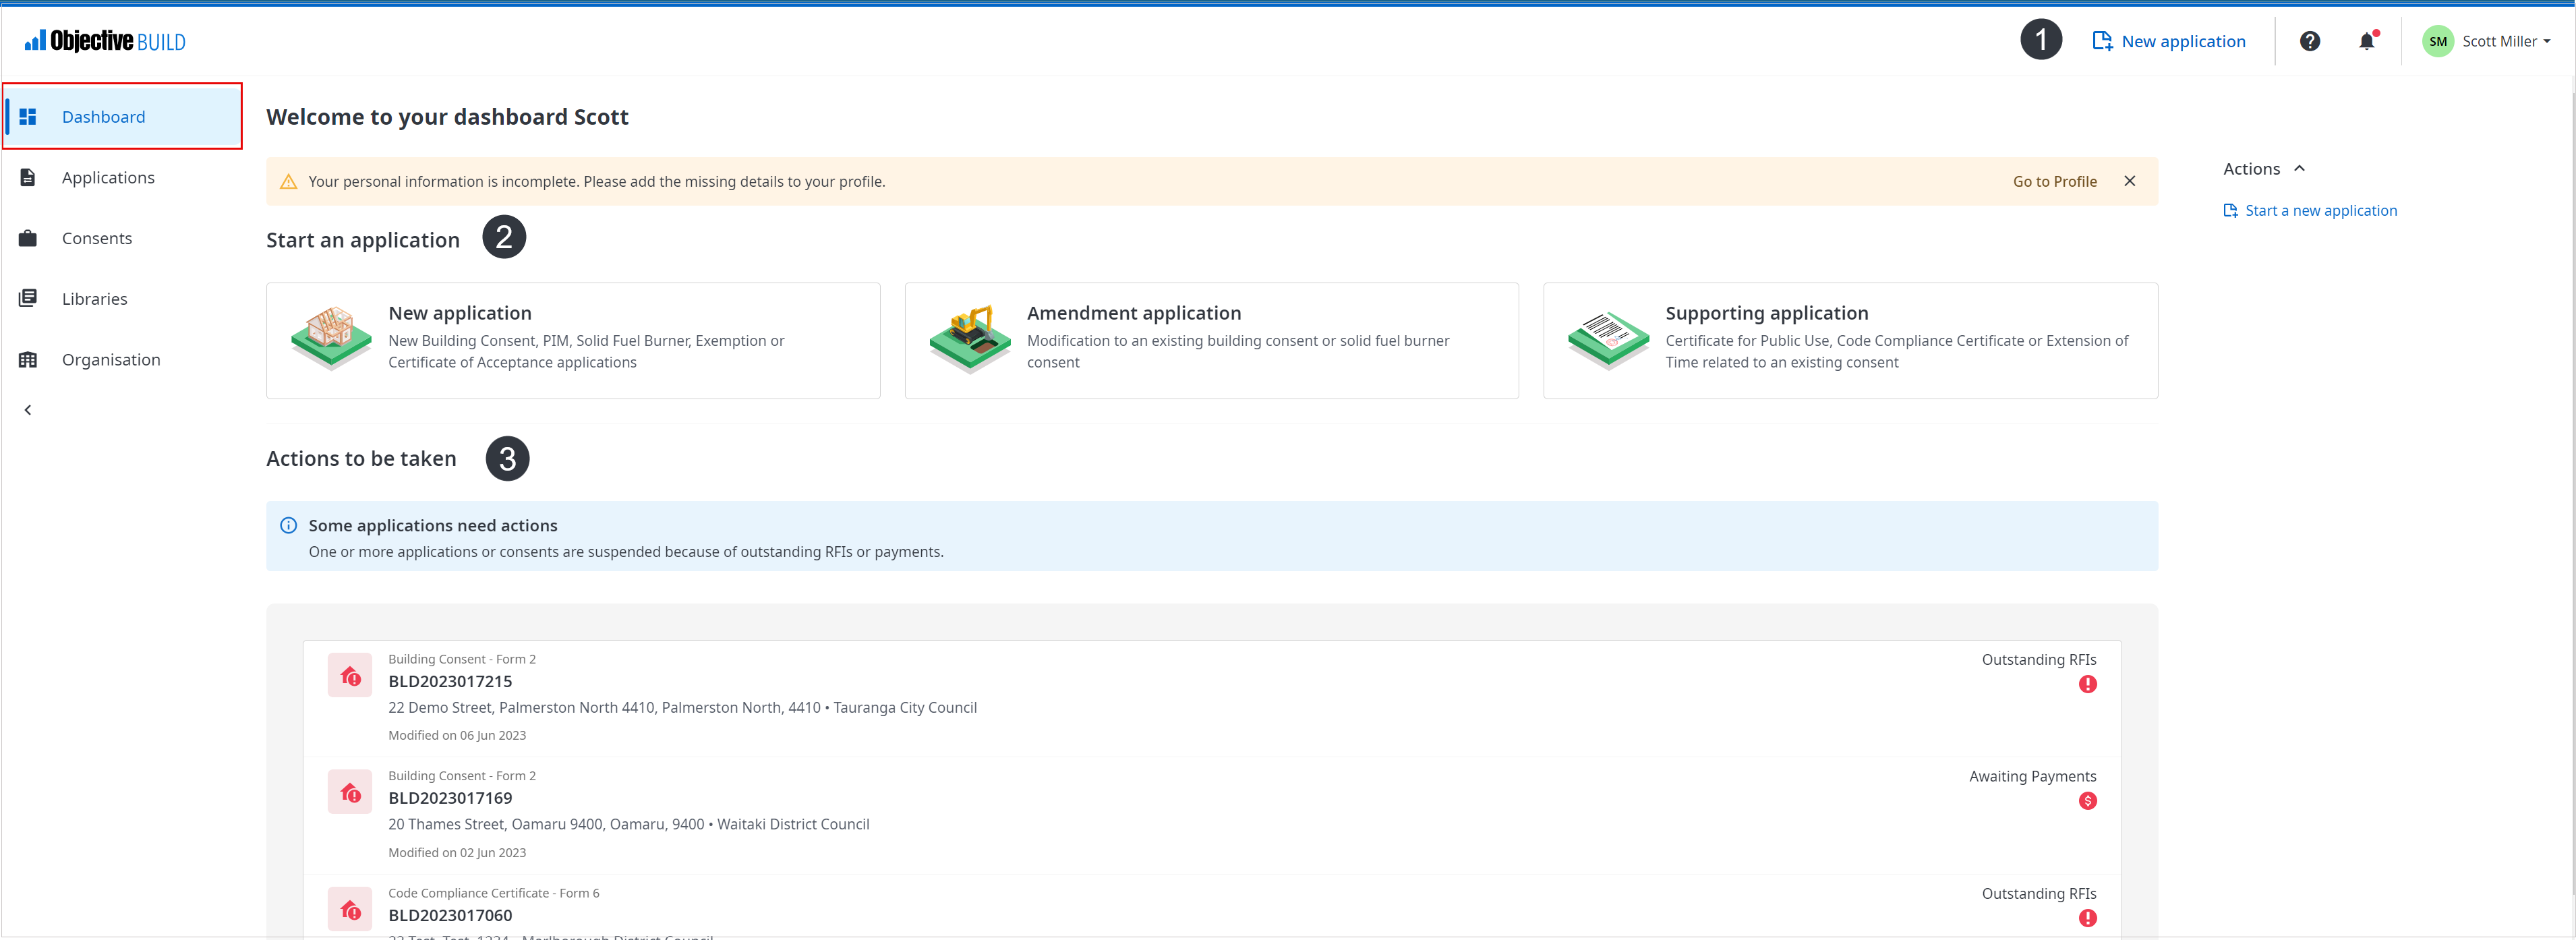This screenshot has height=940, width=2576.
Task: Collapse the Actions panel
Action: pos(2299,169)
